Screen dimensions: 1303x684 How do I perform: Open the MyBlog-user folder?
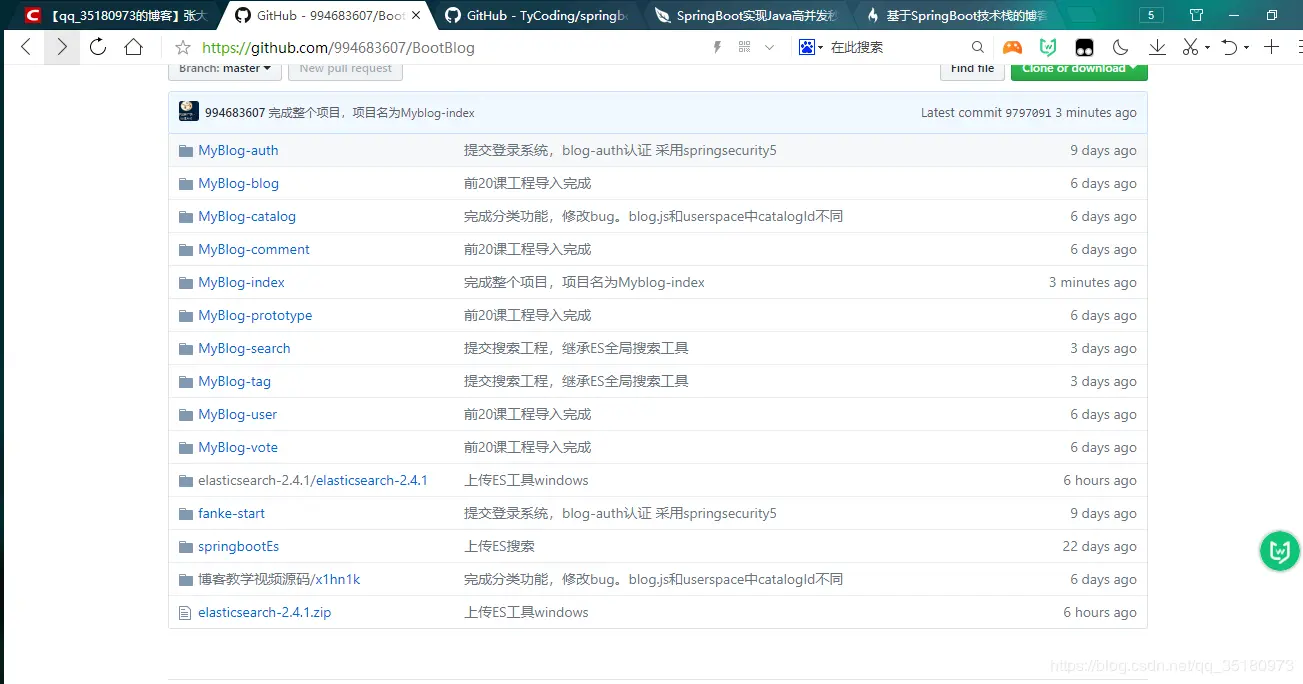coord(237,414)
